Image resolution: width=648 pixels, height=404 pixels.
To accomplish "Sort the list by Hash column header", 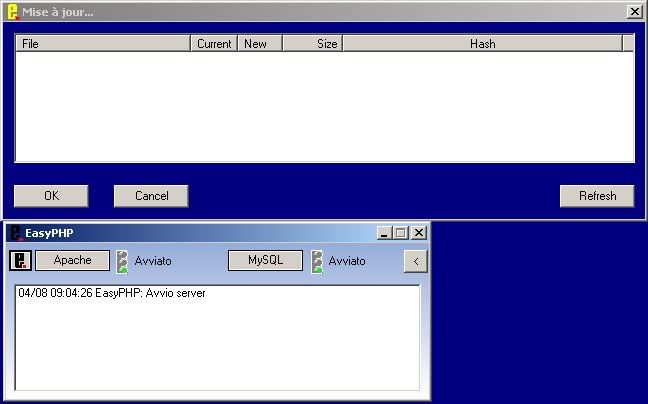I will (x=483, y=43).
